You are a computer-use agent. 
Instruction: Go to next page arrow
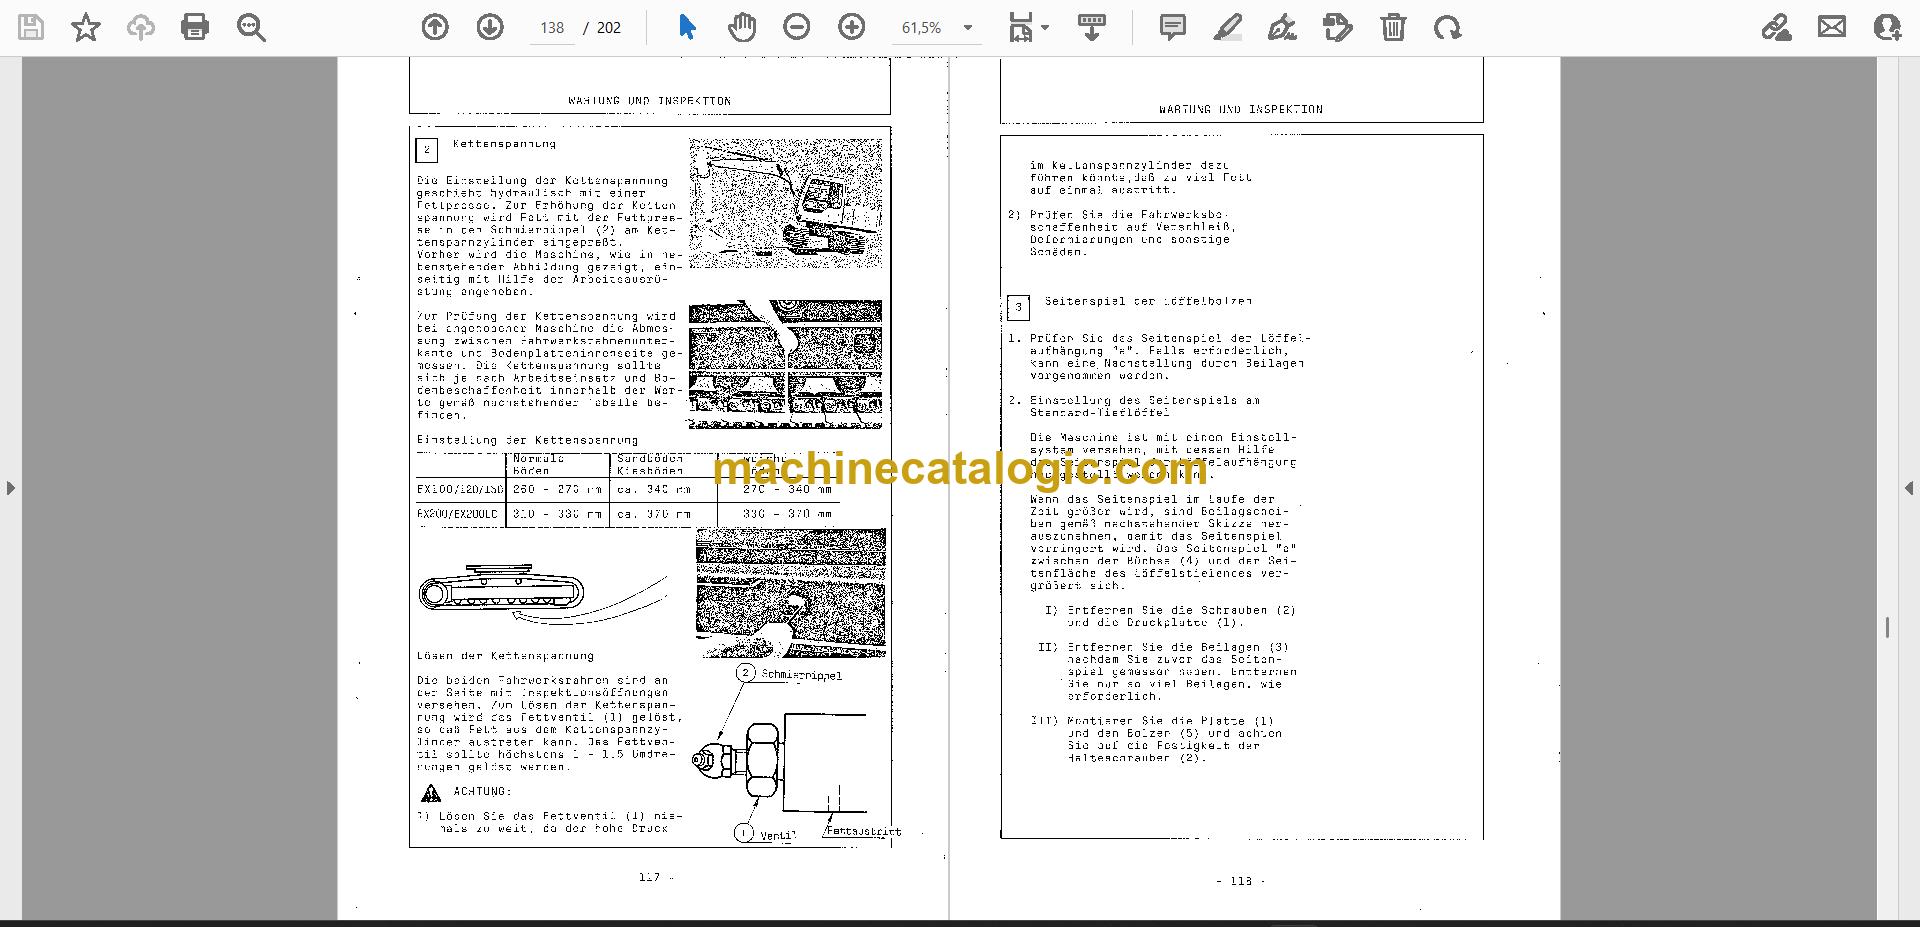tap(490, 27)
